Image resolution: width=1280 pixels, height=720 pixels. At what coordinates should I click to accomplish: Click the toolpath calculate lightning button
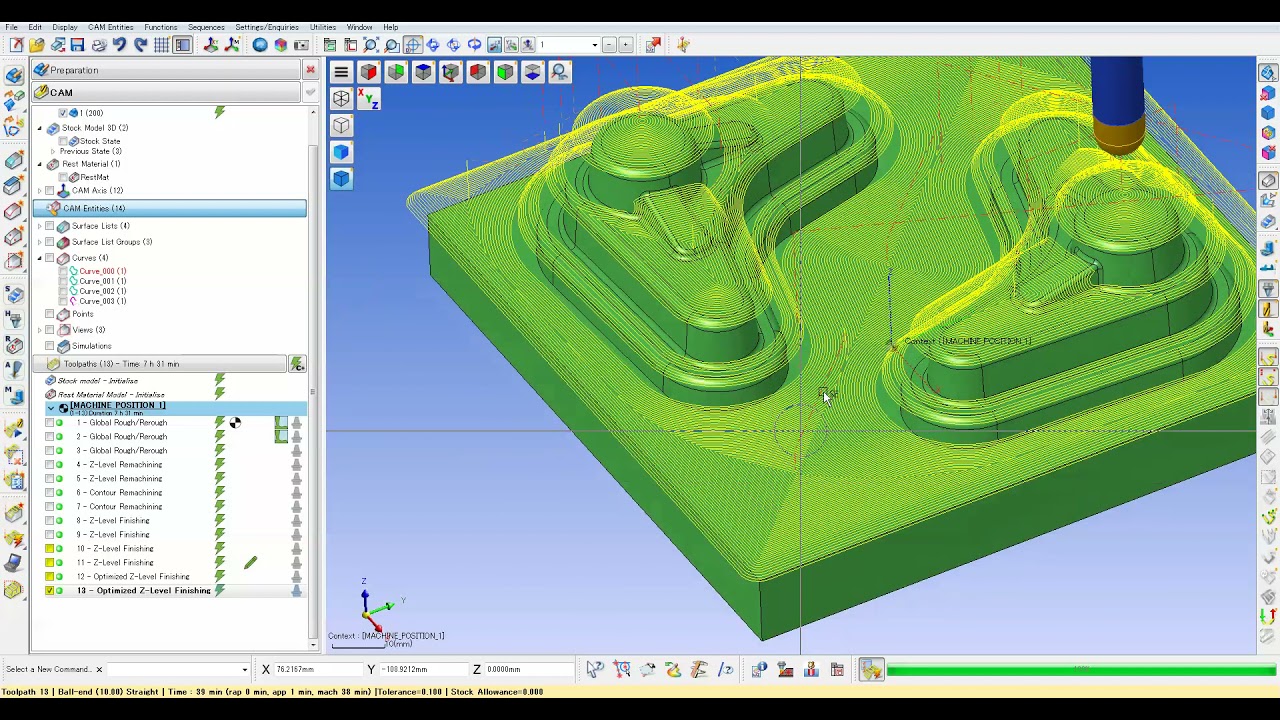coord(297,364)
